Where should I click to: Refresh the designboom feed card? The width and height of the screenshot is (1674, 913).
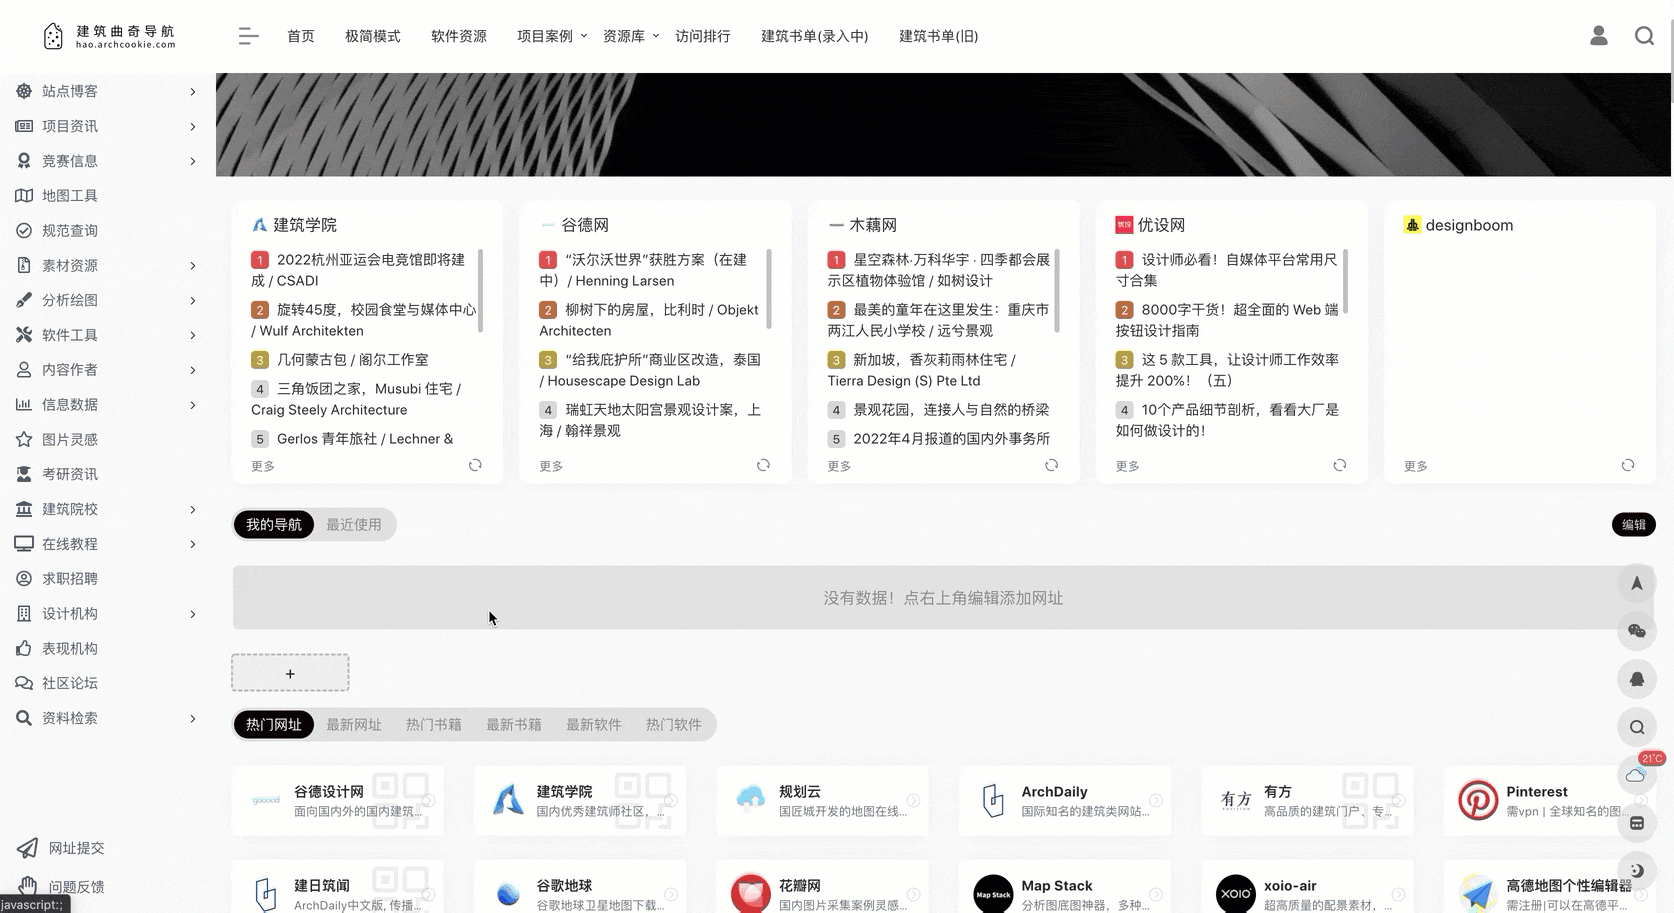pyautogui.click(x=1627, y=465)
